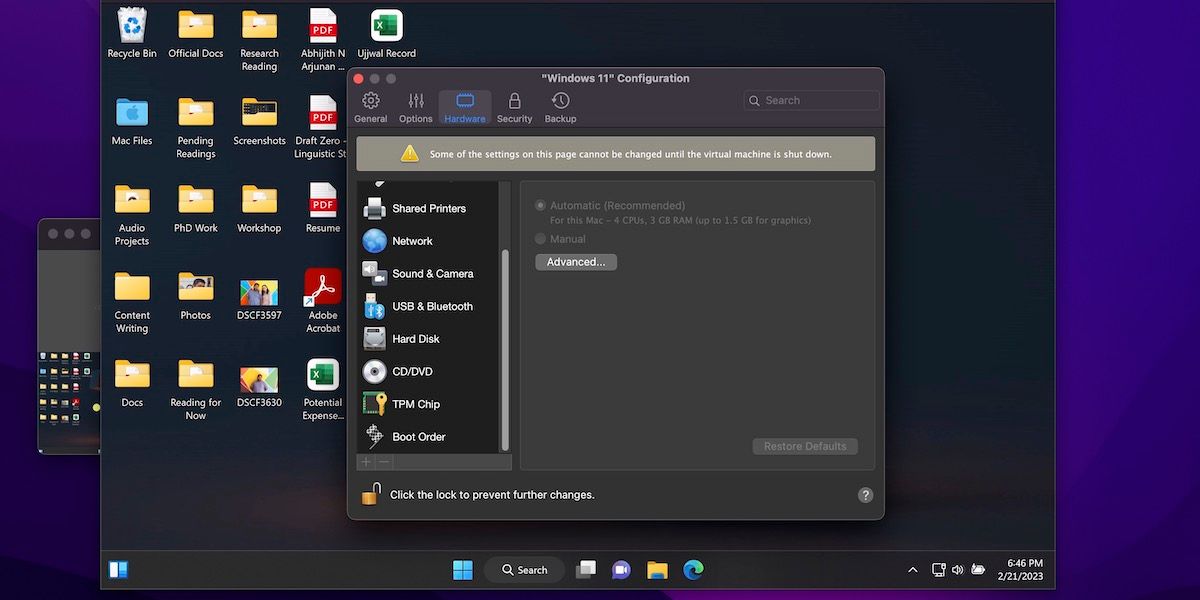Click the hardware list scrollbar

click(x=505, y=350)
